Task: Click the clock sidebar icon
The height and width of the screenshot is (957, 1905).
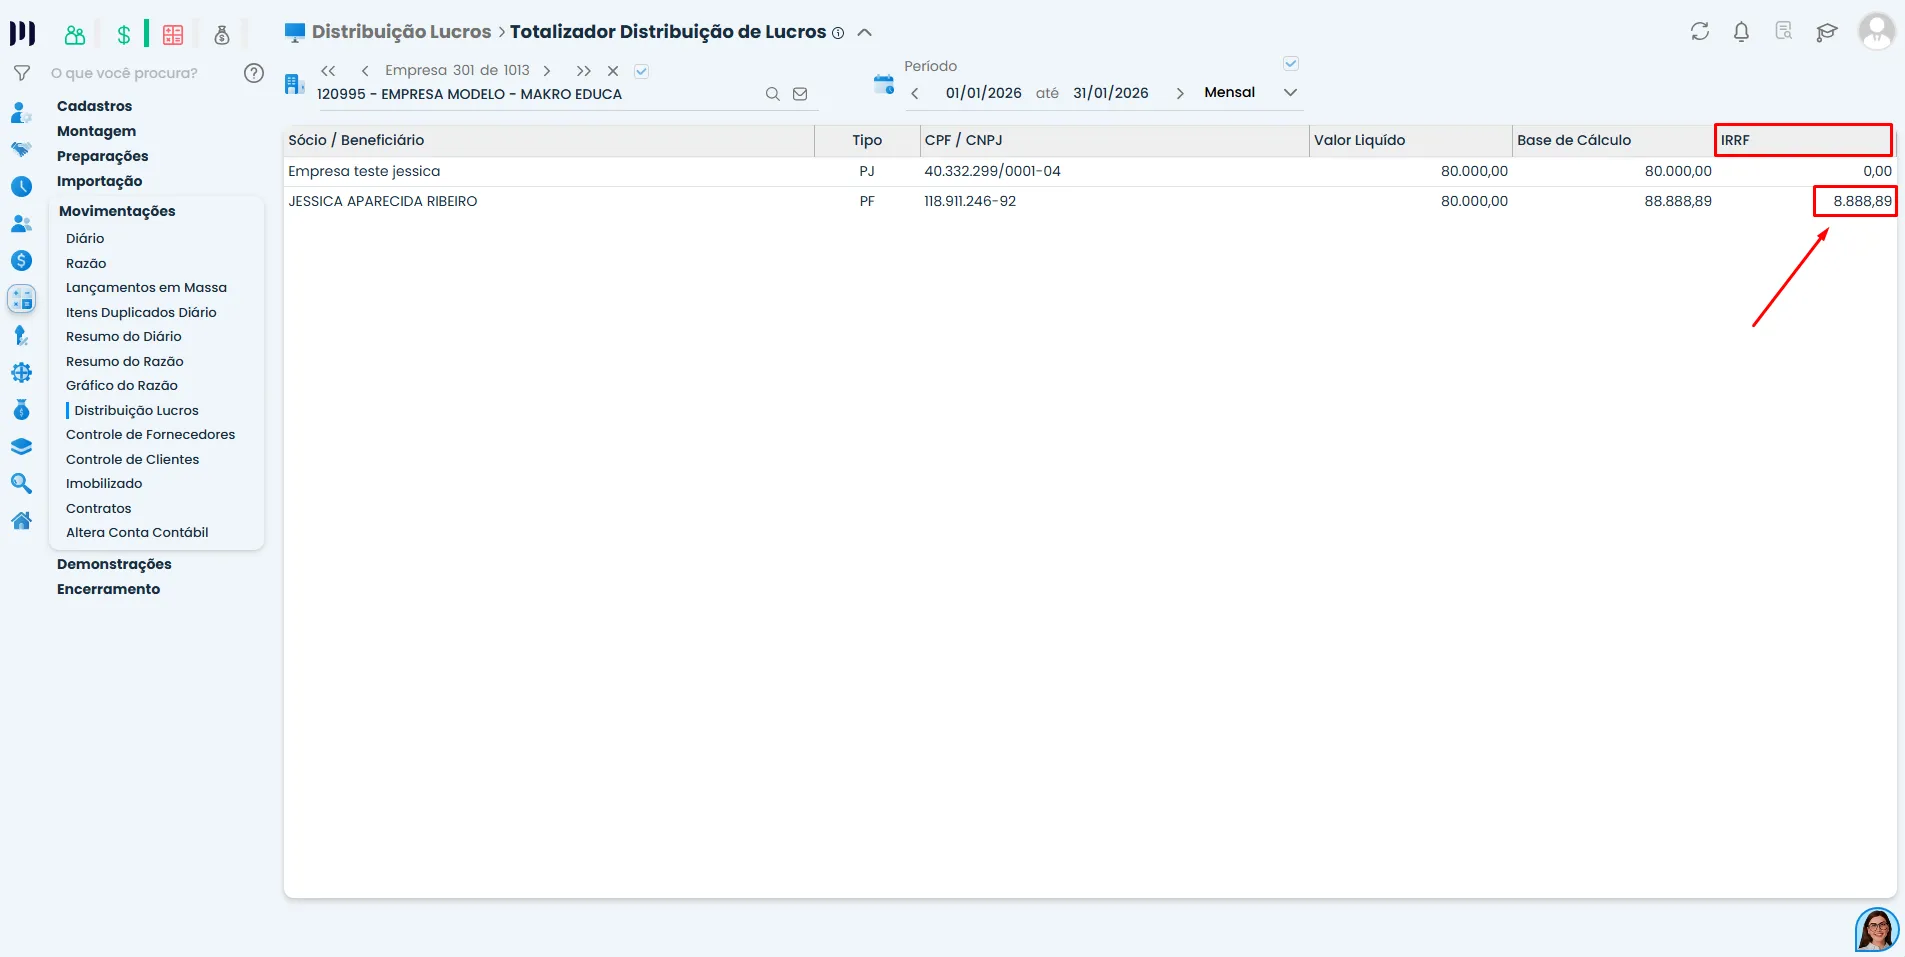Action: (21, 186)
